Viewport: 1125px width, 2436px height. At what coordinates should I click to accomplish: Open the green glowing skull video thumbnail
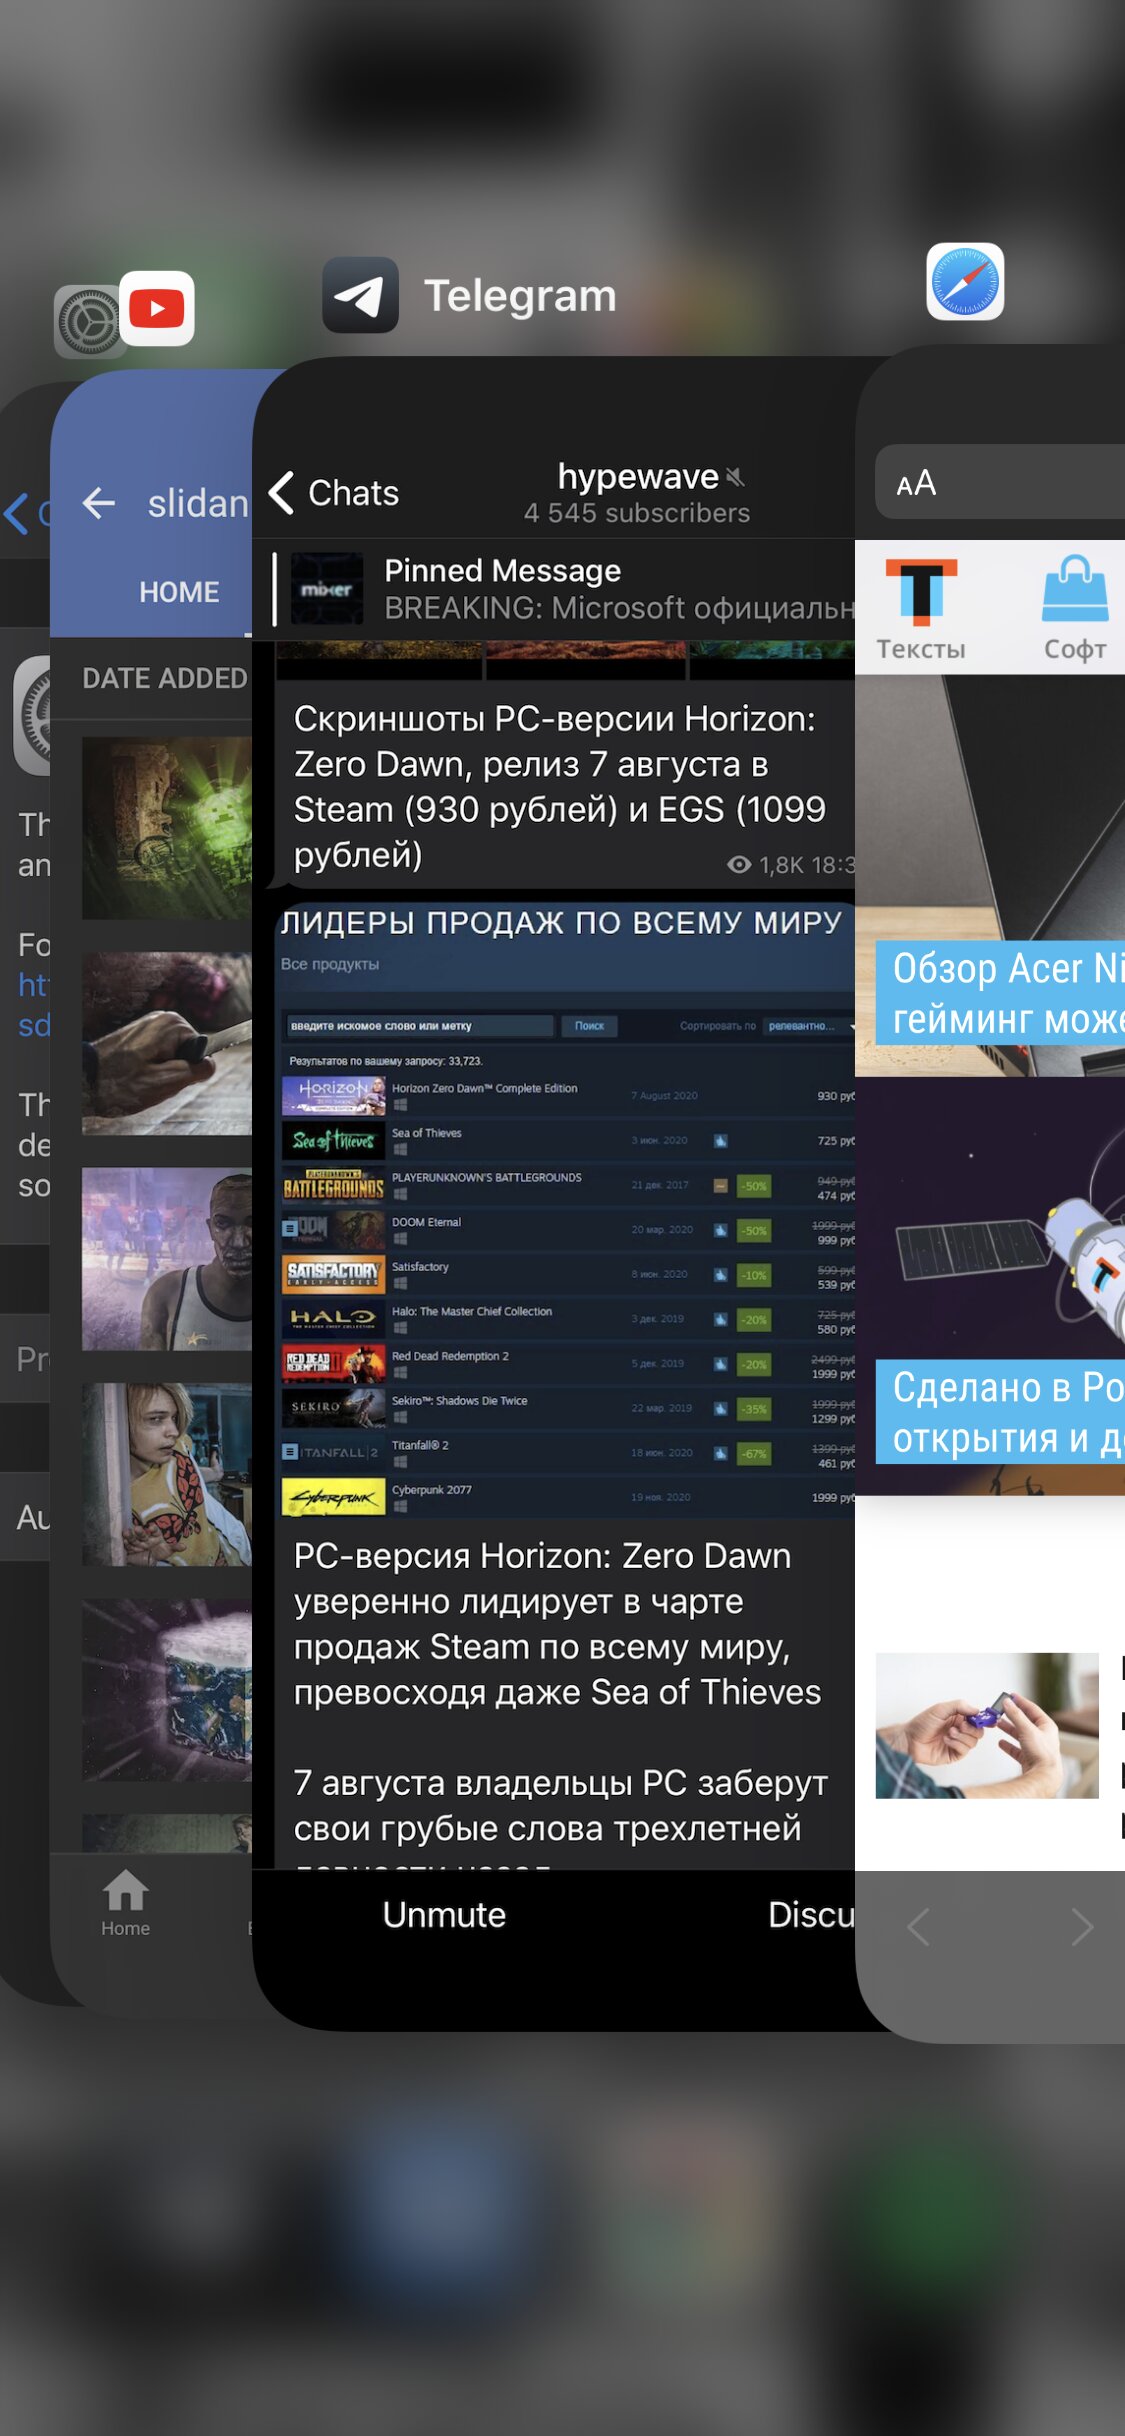click(167, 828)
